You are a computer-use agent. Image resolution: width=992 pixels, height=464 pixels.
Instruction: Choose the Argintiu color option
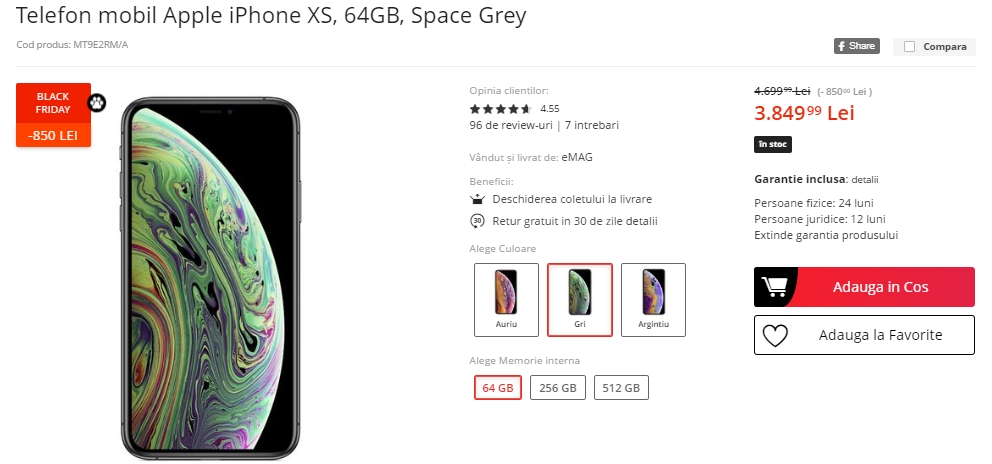point(653,300)
